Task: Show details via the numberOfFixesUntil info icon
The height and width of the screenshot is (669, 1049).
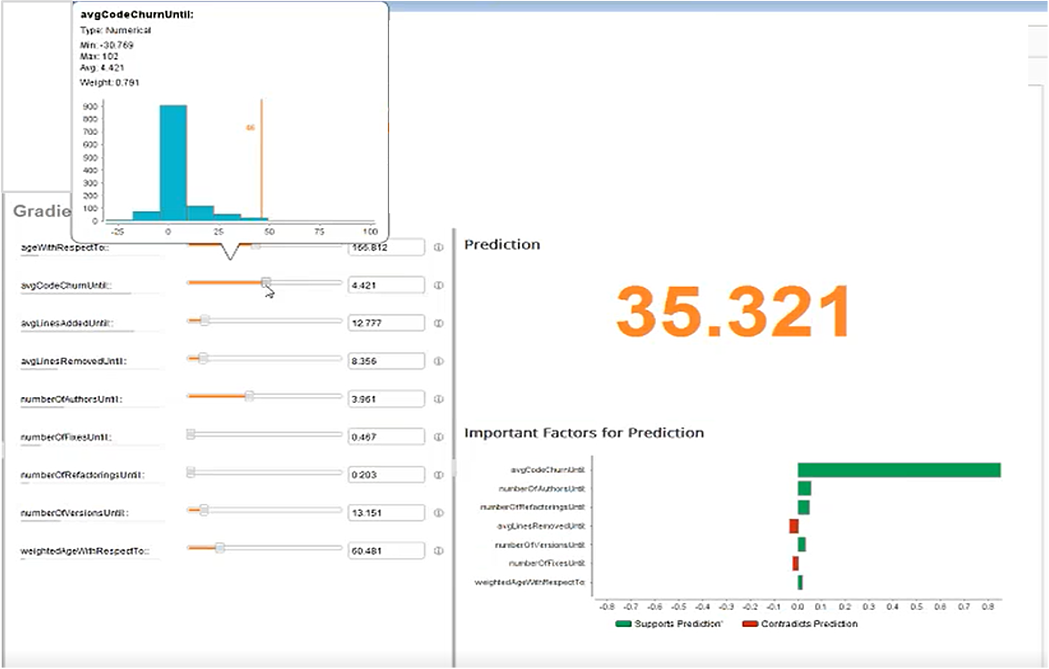Action: [x=438, y=437]
